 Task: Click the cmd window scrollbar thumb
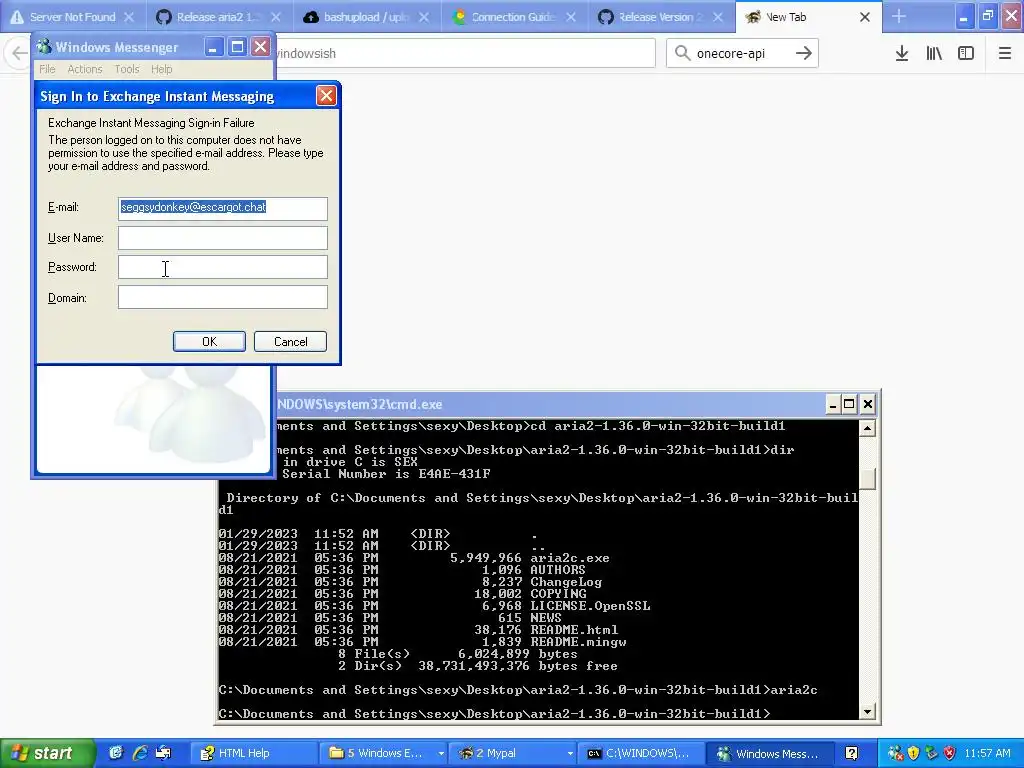tap(867, 479)
